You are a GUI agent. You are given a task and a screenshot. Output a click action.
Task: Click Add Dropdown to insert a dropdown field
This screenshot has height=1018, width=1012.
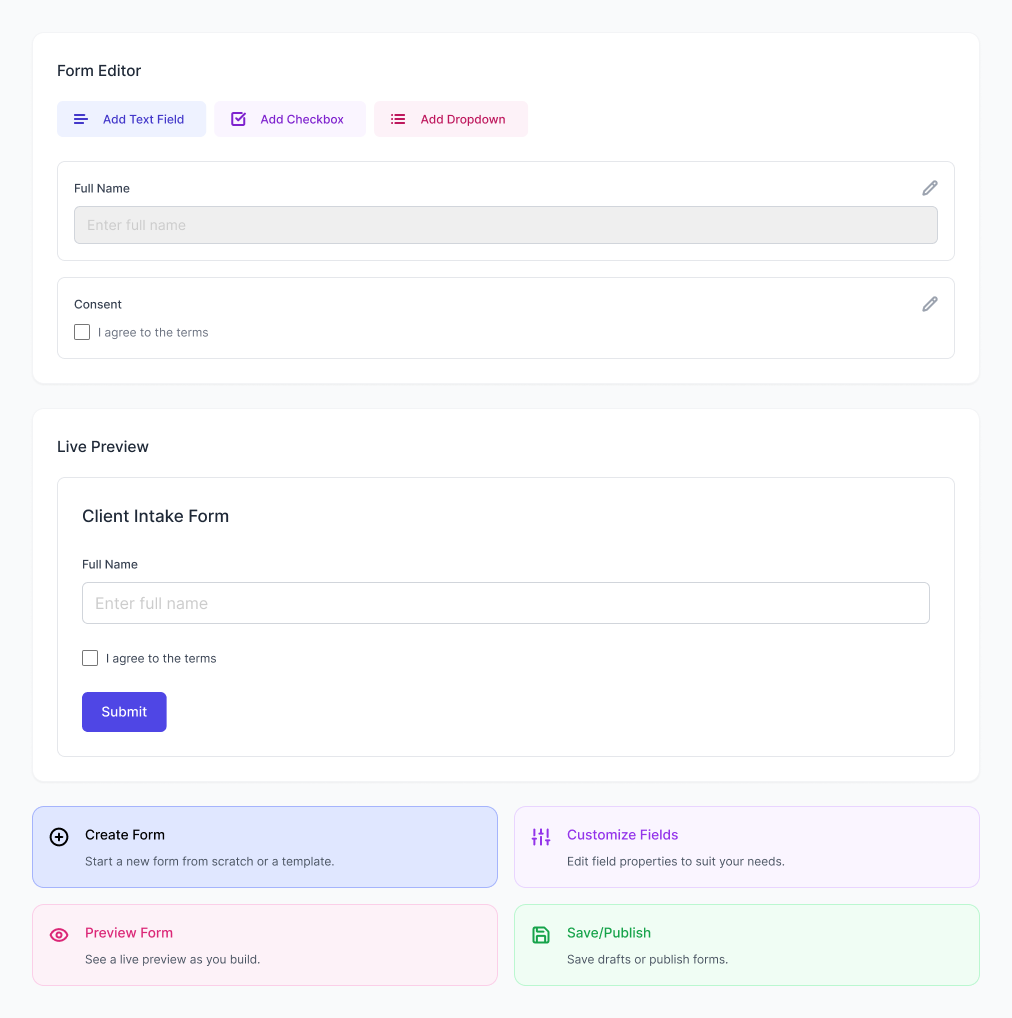450,118
